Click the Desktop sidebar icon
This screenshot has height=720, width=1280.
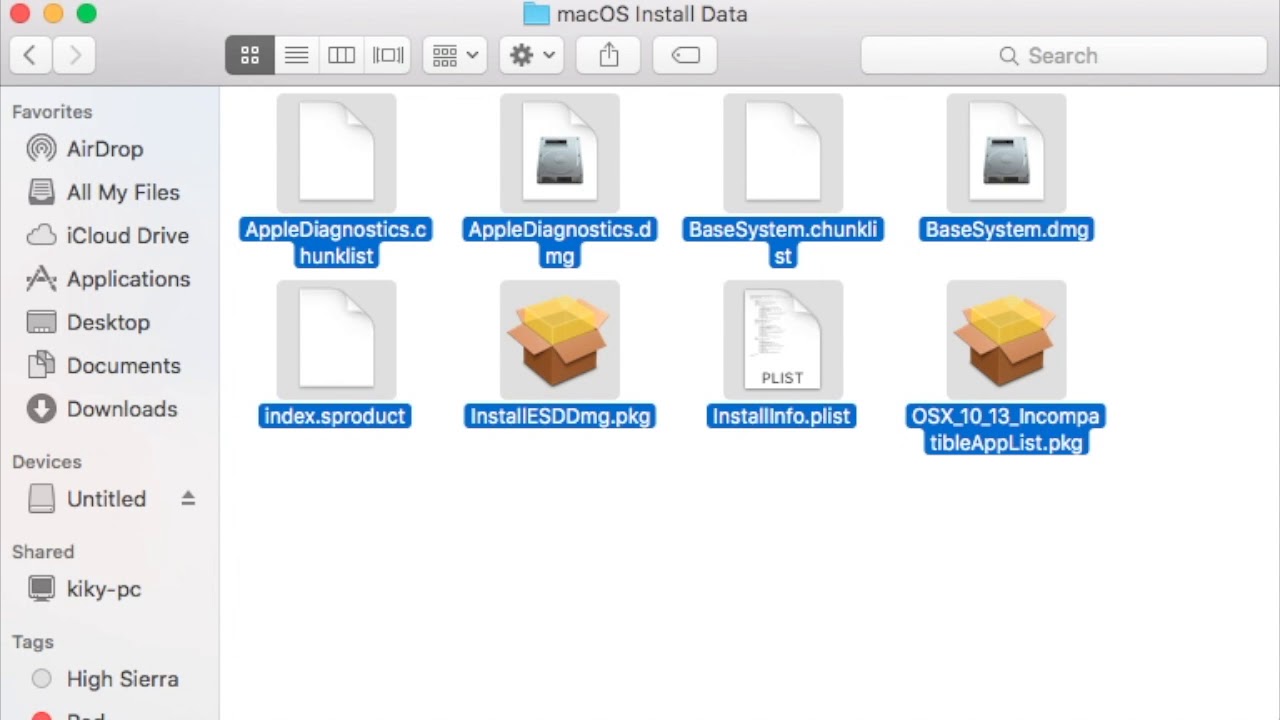pos(41,322)
